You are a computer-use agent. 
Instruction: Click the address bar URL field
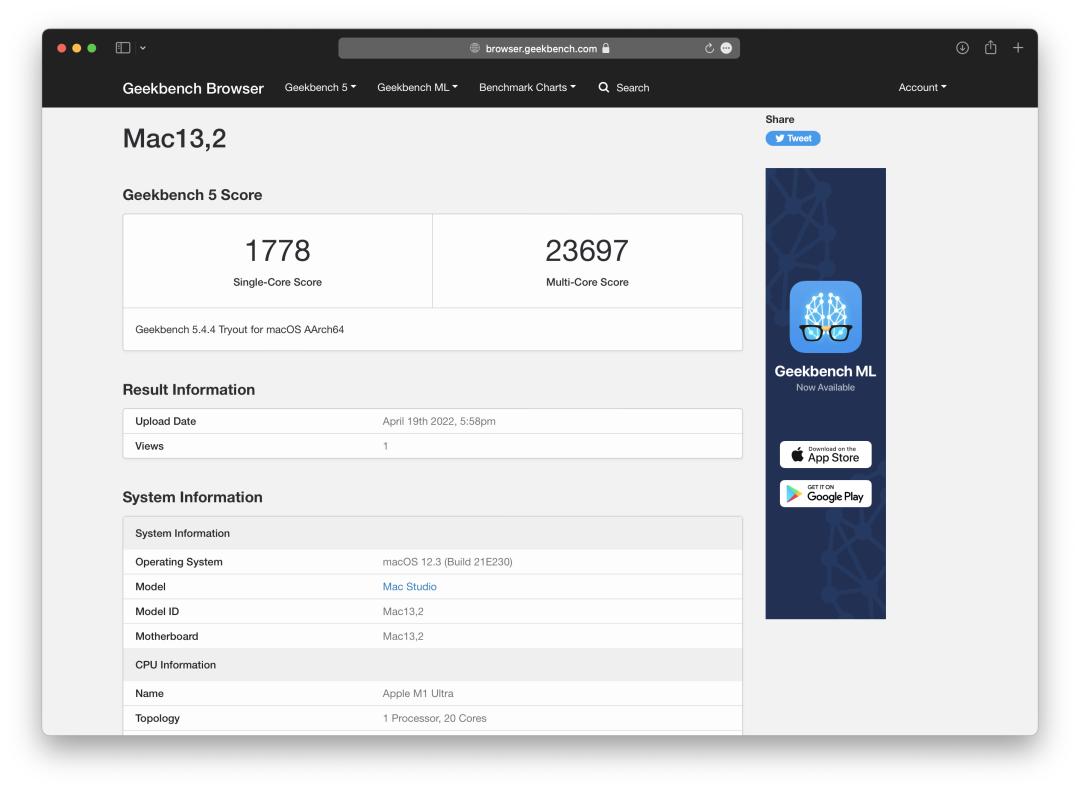tap(539, 48)
